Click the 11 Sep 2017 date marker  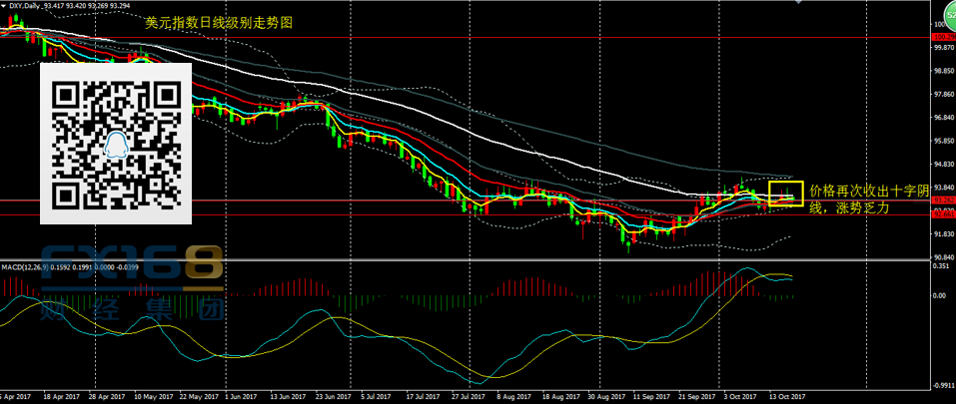click(x=652, y=396)
